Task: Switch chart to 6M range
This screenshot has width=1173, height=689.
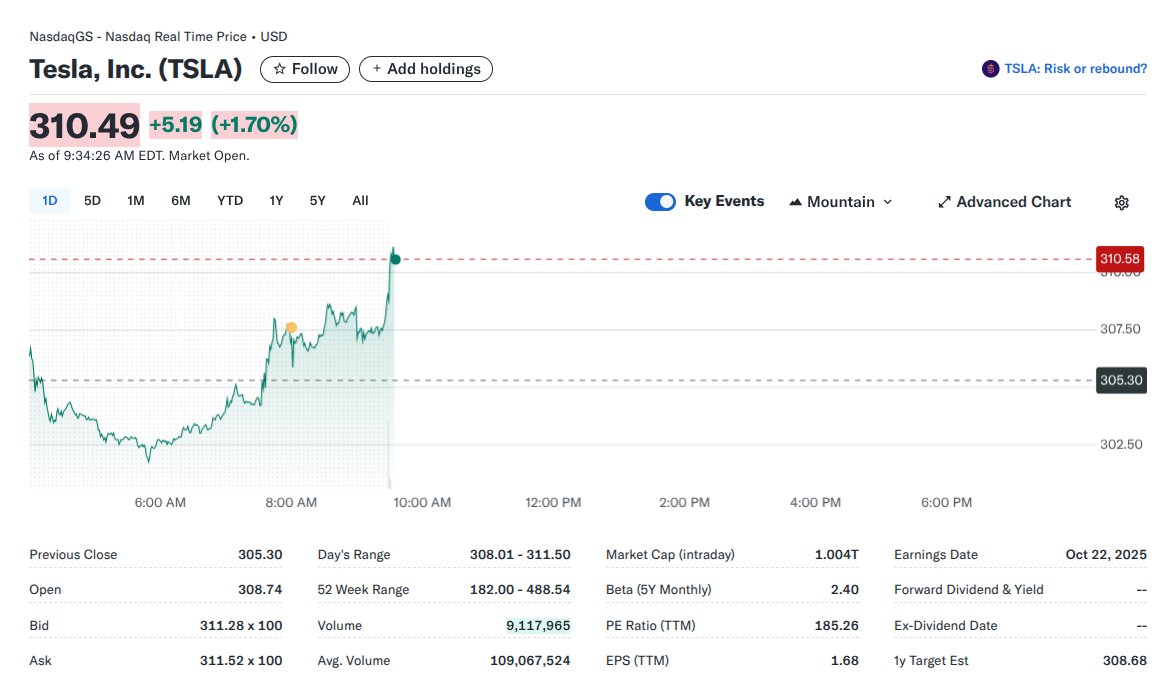Action: (180, 200)
